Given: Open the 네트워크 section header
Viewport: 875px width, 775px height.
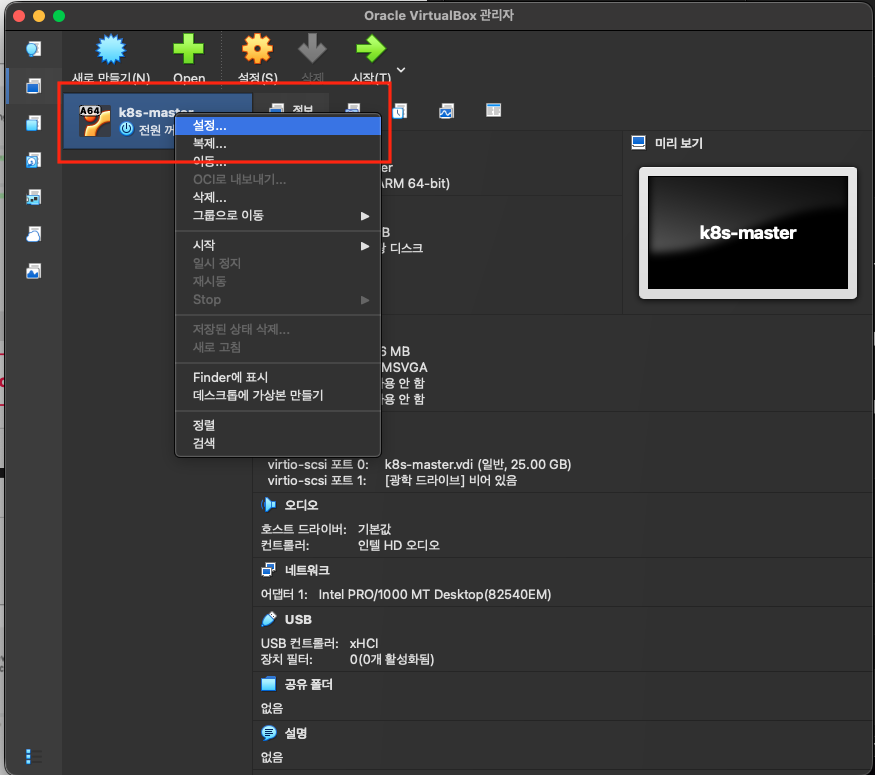Looking at the screenshot, I should click(307, 570).
